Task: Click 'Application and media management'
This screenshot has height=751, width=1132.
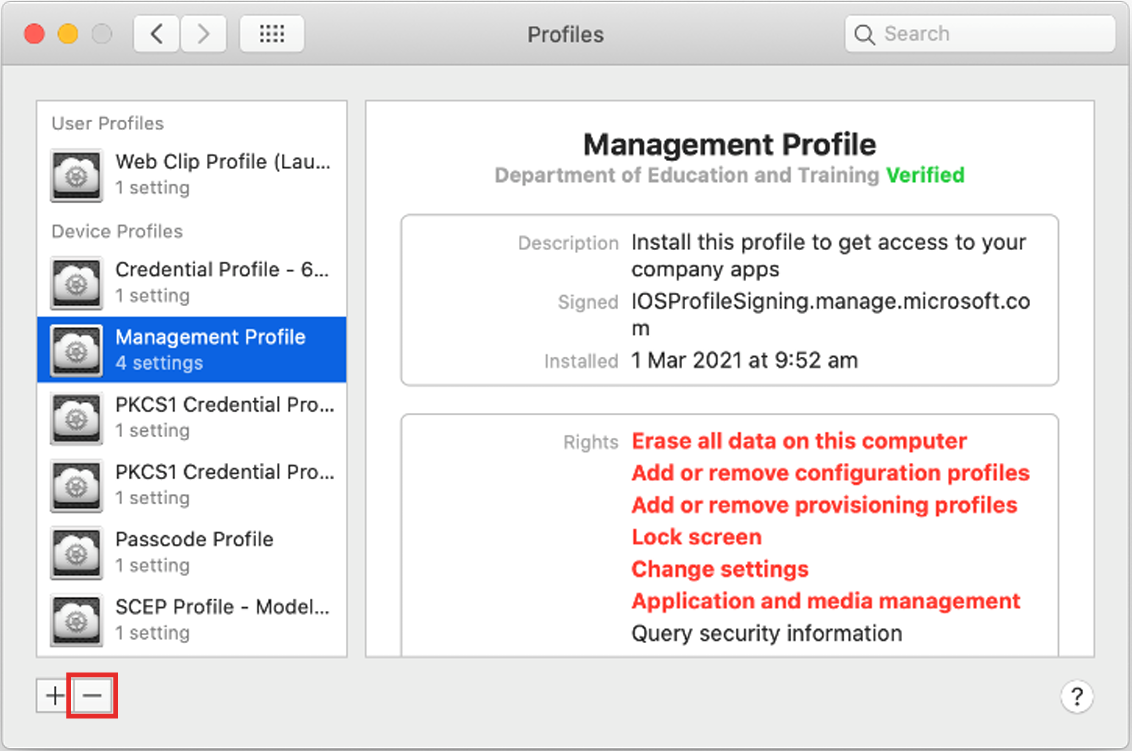Action: [826, 601]
